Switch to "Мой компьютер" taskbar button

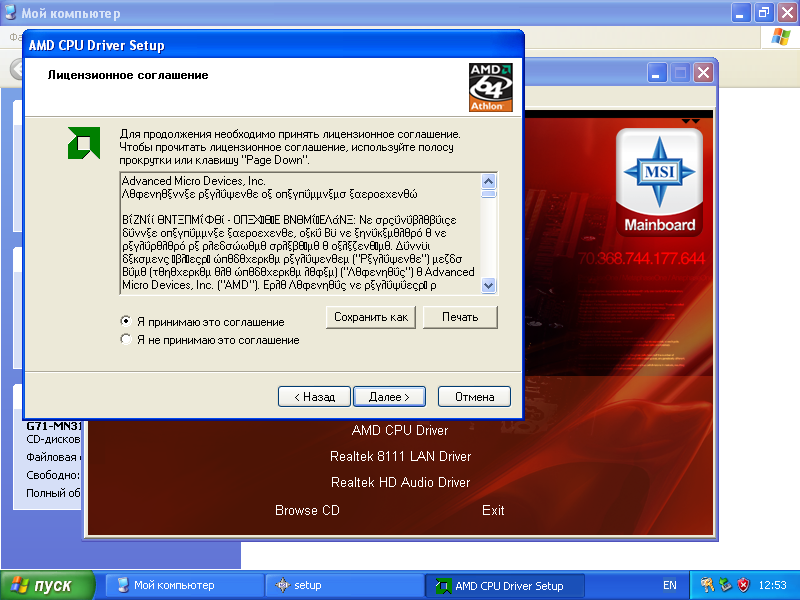(x=185, y=585)
